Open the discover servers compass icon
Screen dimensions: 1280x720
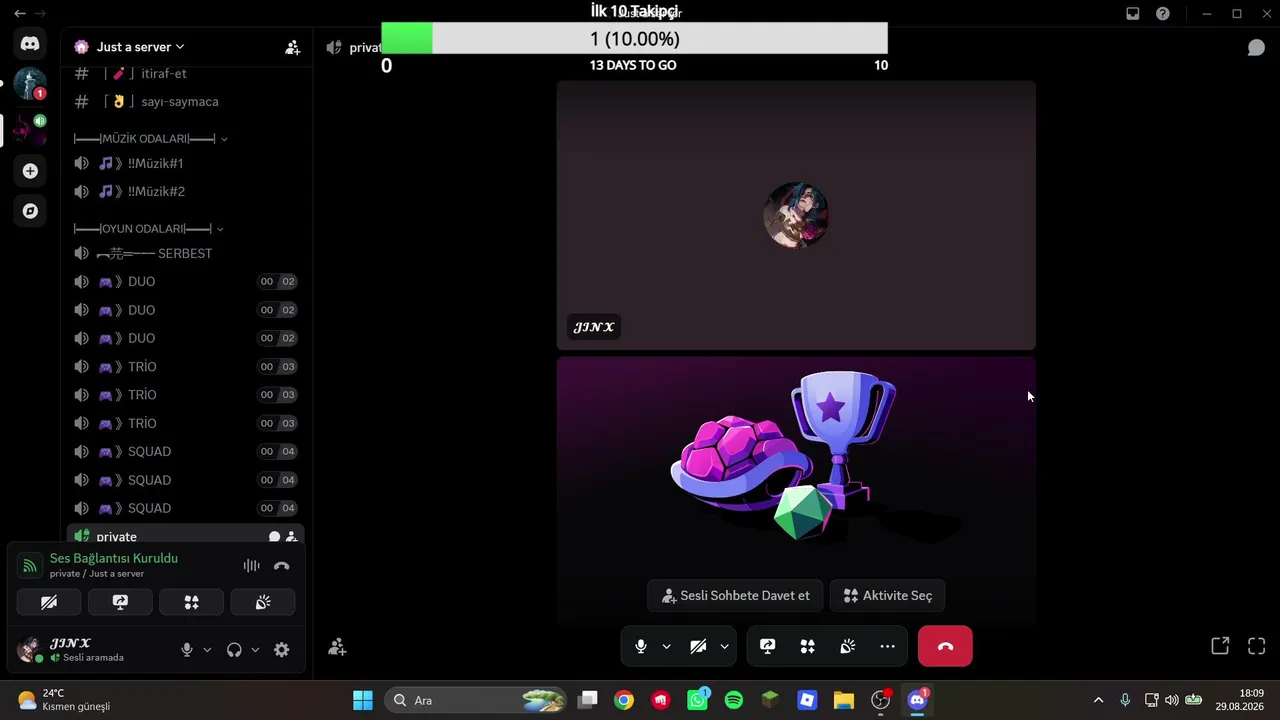pos(30,211)
